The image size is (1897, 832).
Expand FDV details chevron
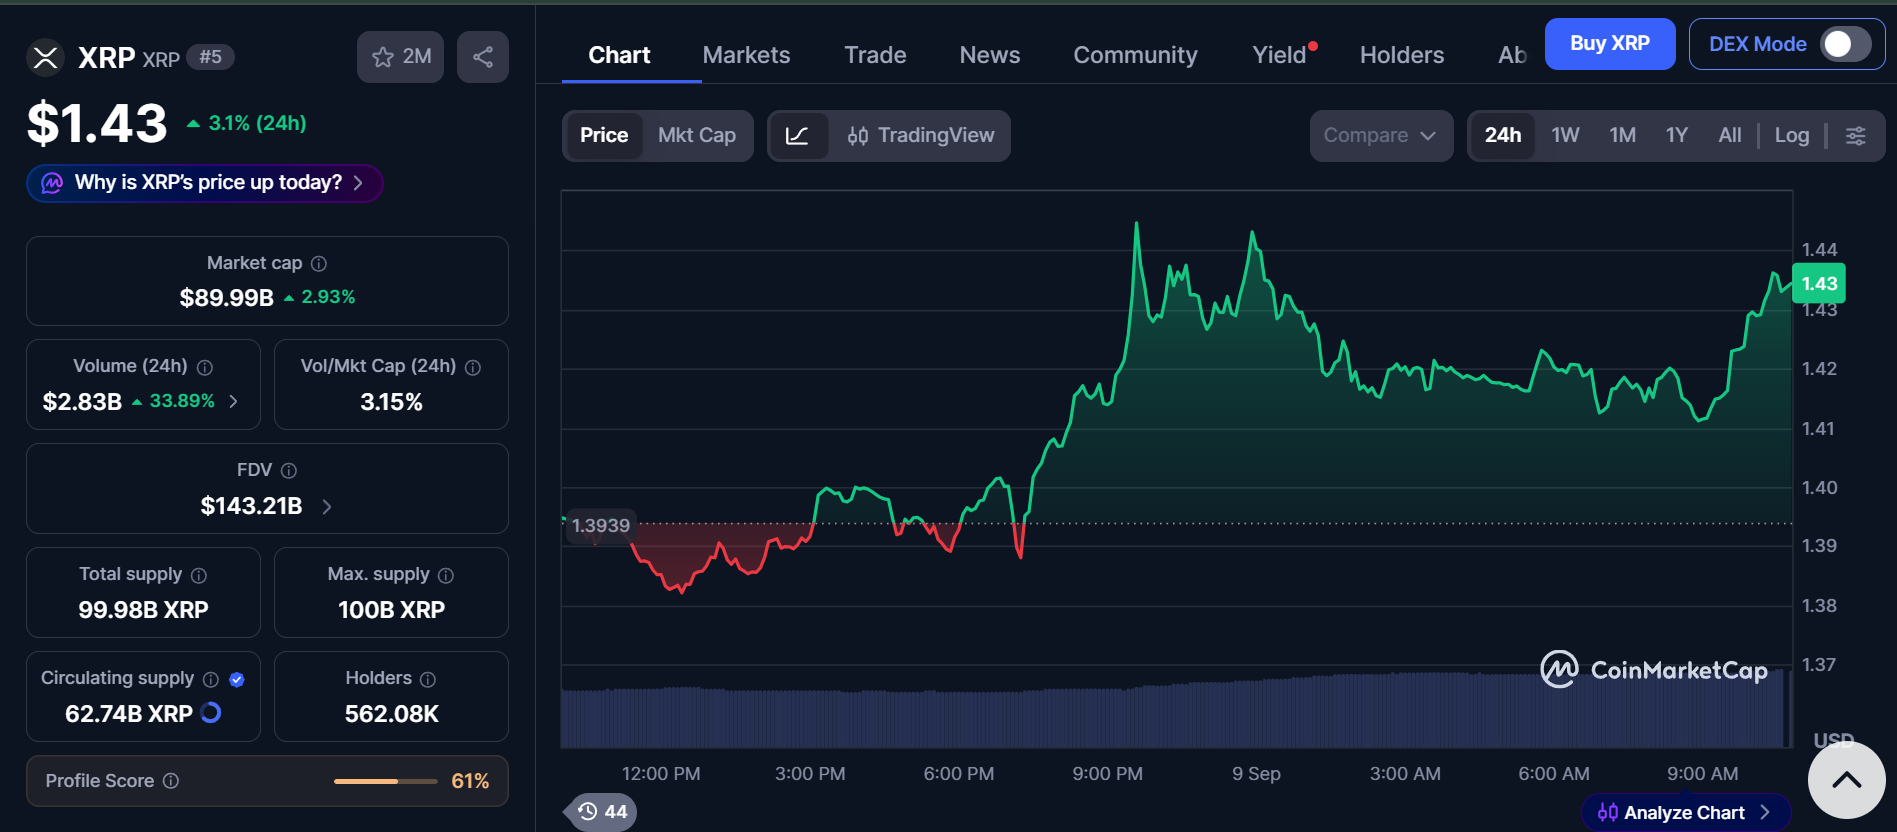(x=327, y=507)
